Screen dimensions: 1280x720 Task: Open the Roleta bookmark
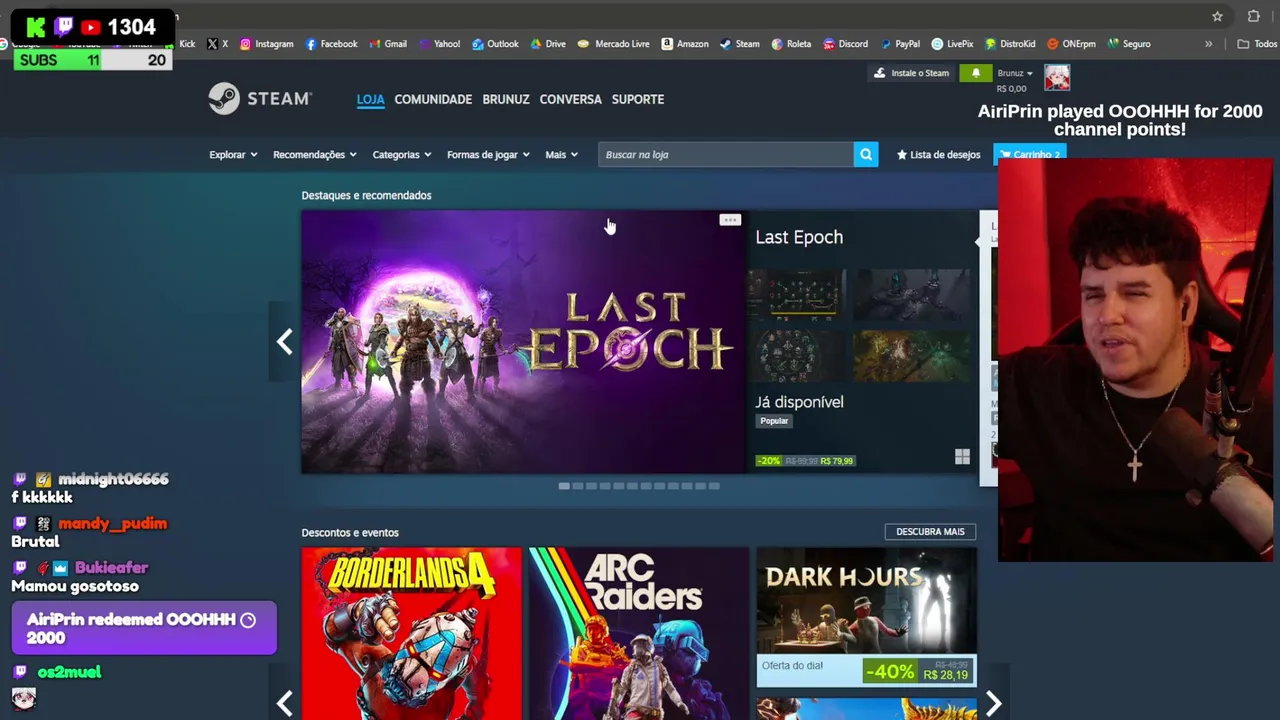791,44
